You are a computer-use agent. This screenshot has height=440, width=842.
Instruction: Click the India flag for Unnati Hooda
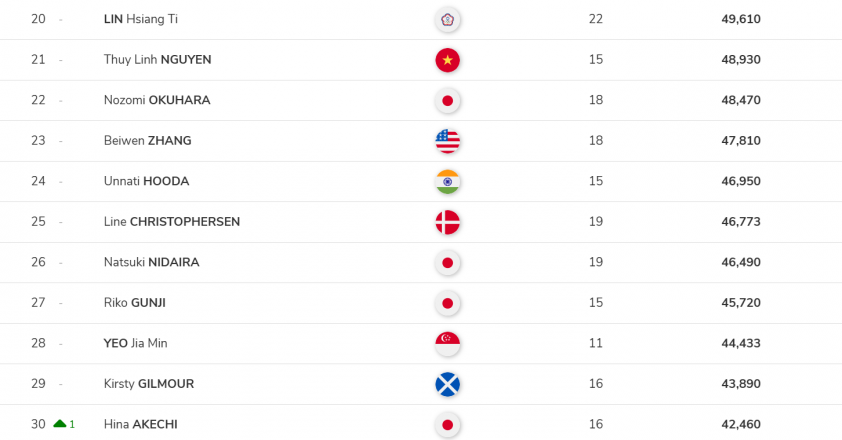447,181
